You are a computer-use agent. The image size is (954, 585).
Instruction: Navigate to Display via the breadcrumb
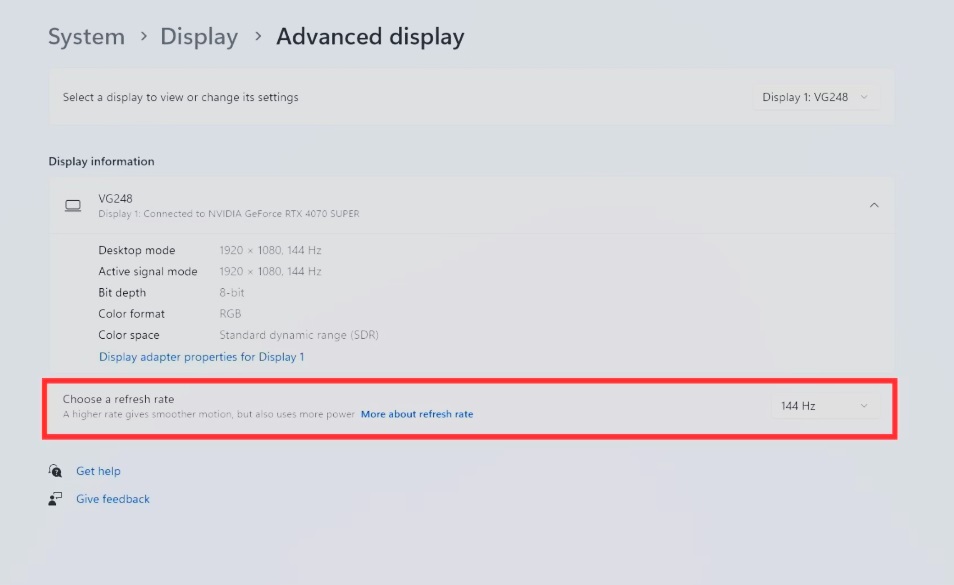click(x=199, y=36)
